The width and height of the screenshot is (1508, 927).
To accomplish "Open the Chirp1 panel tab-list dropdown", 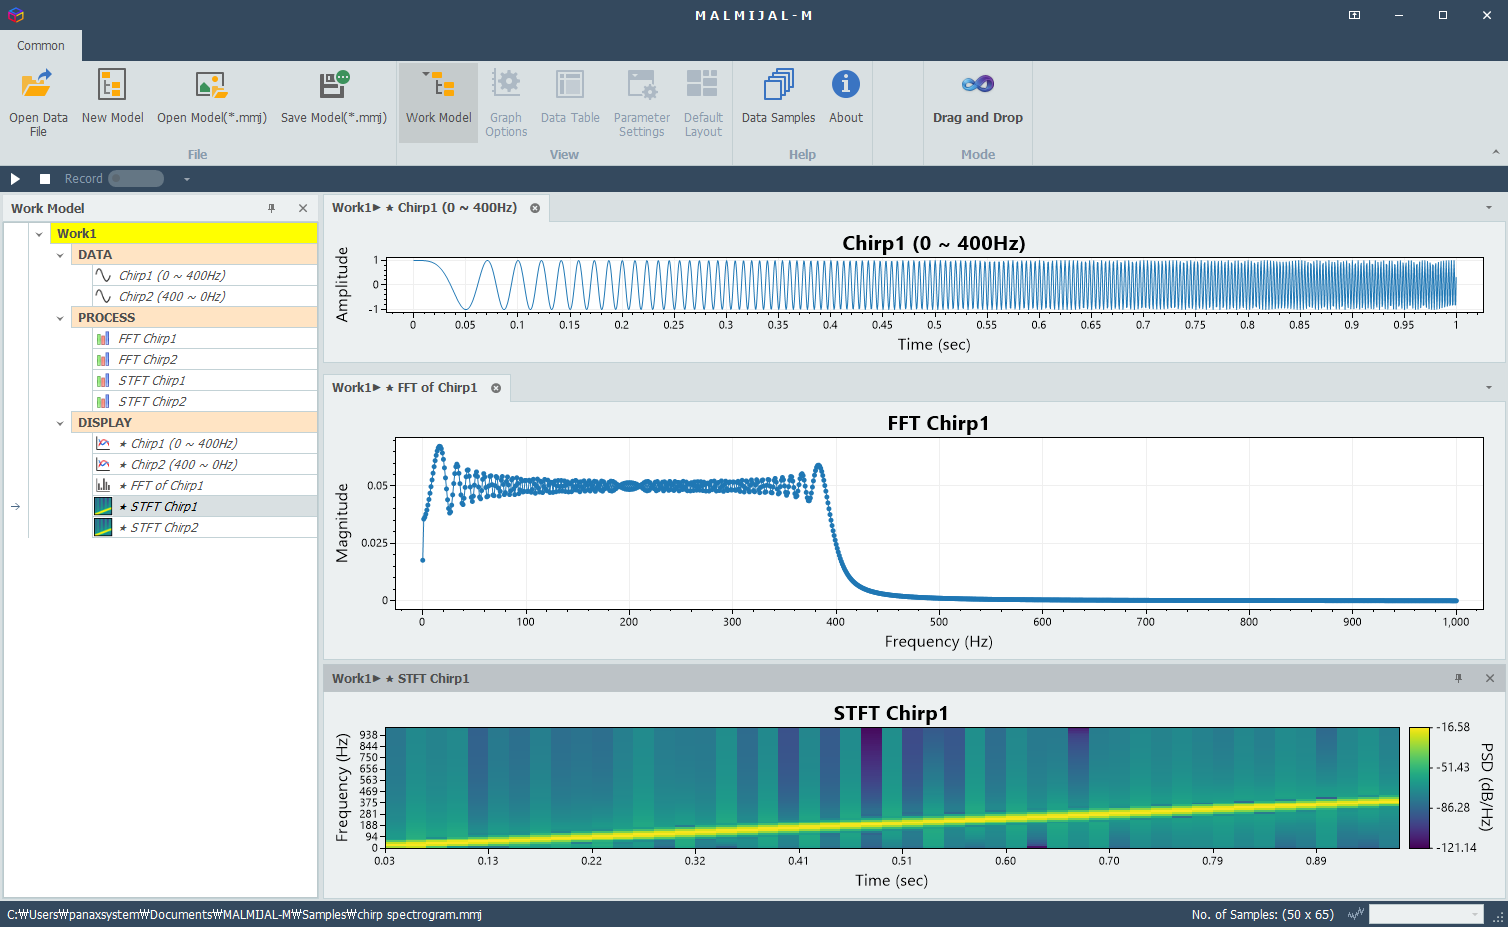I will click(1489, 208).
